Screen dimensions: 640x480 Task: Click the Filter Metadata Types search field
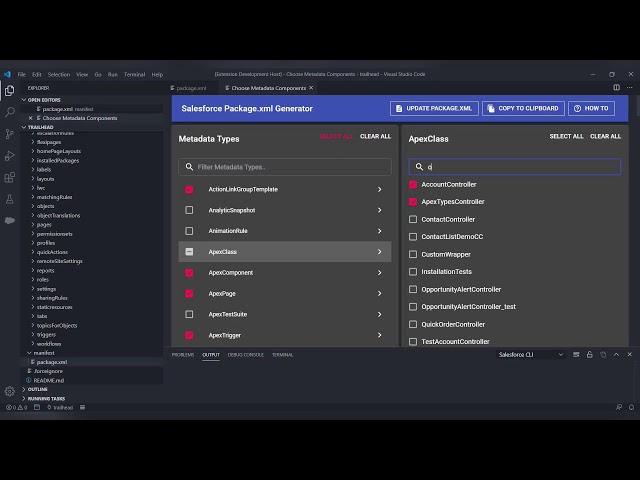(x=285, y=167)
